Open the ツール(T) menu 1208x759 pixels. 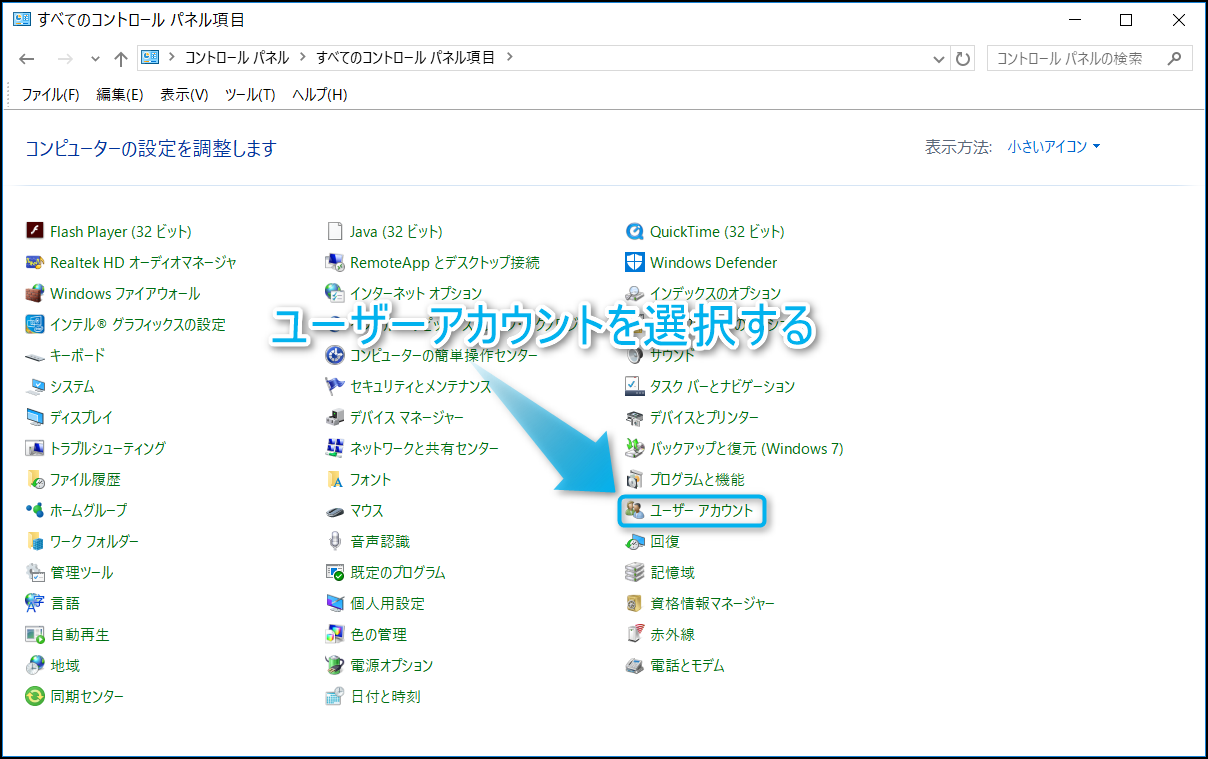tap(250, 94)
